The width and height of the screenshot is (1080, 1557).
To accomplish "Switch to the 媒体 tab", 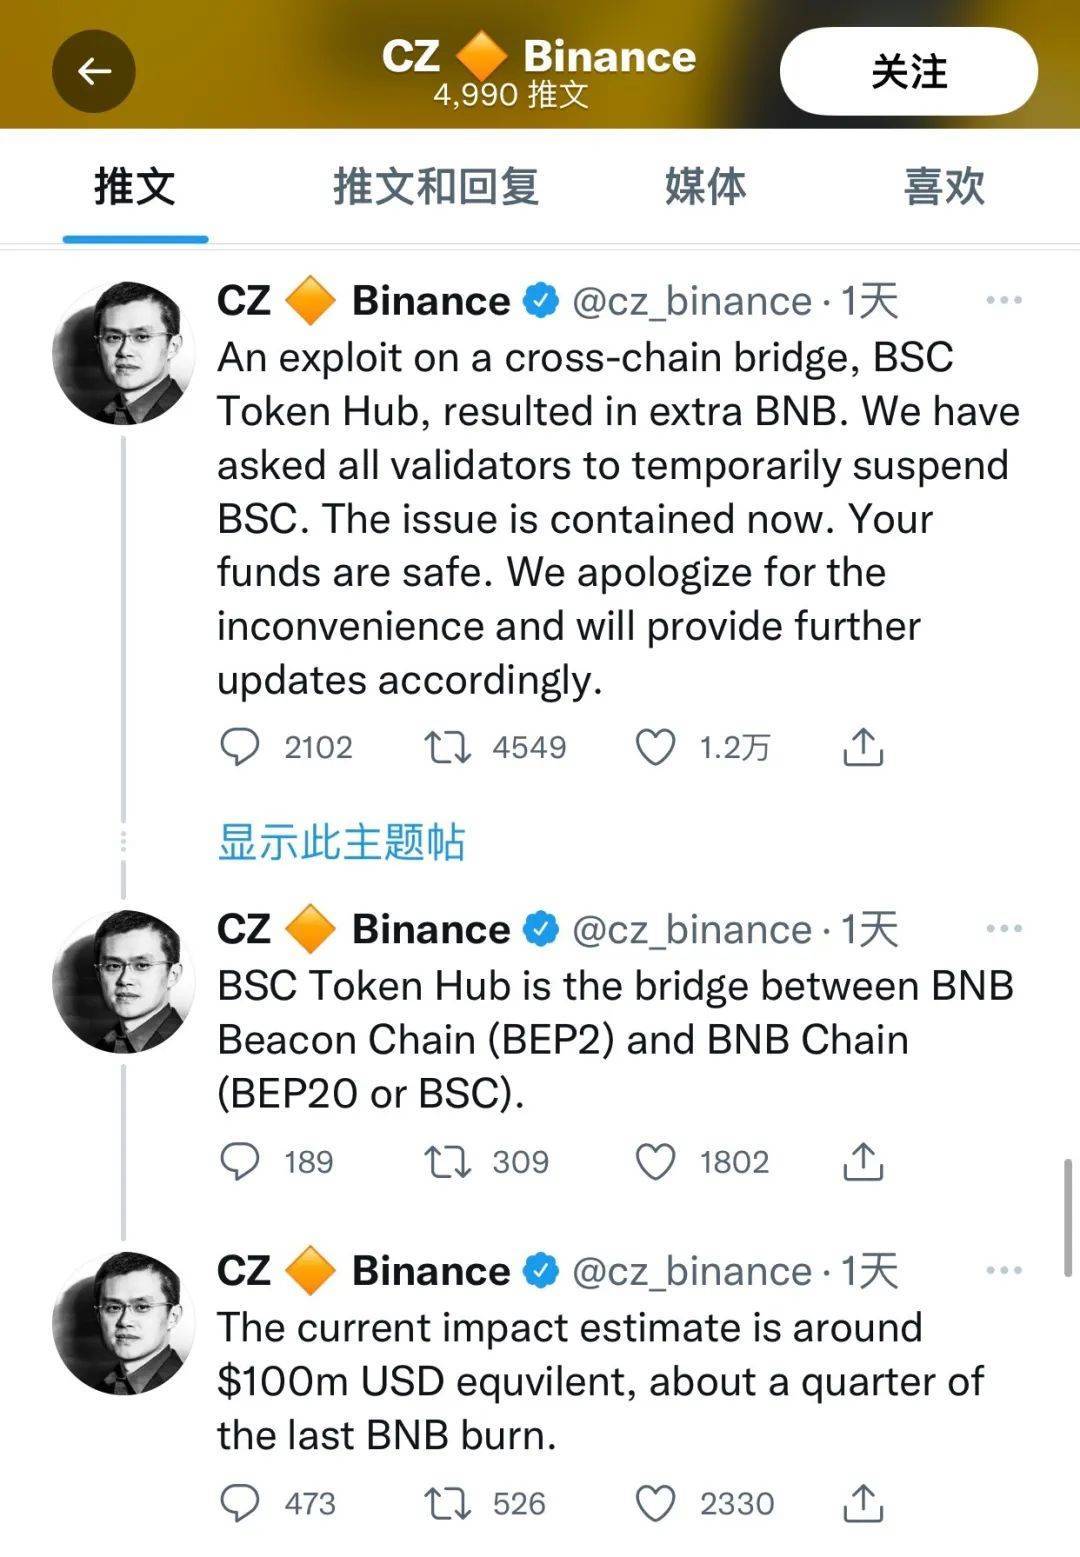I will tap(705, 187).
